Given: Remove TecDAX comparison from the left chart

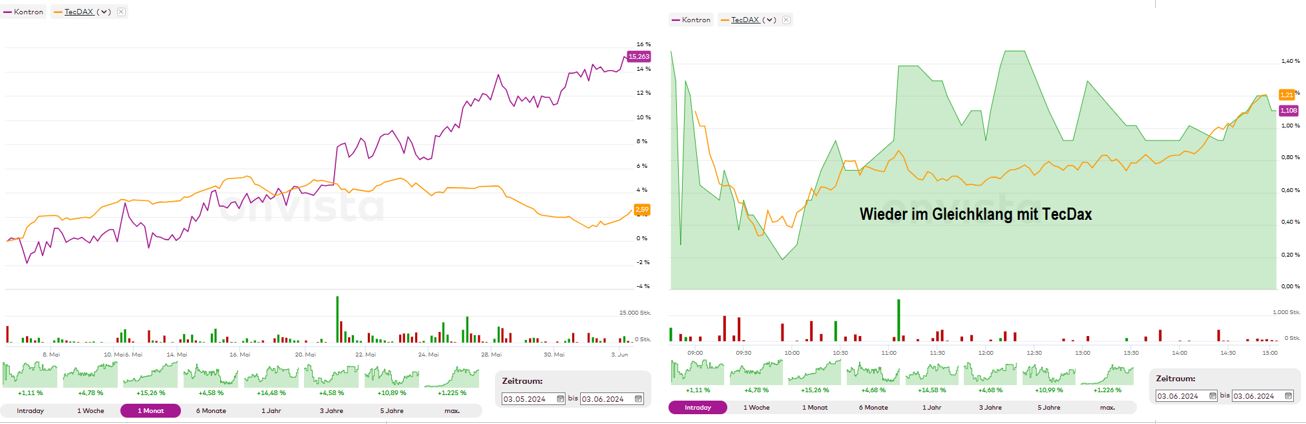Looking at the screenshot, I should point(121,11).
